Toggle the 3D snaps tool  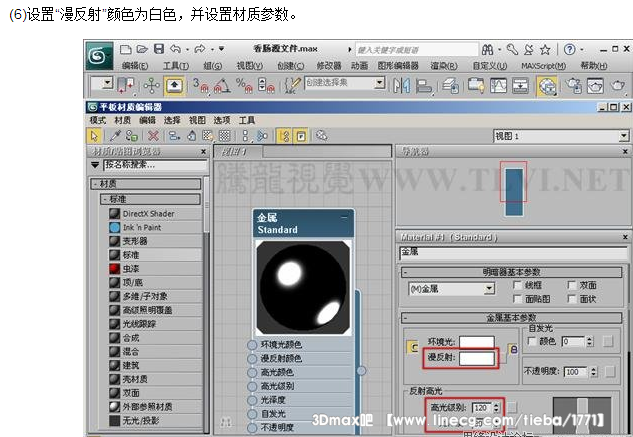(201, 85)
